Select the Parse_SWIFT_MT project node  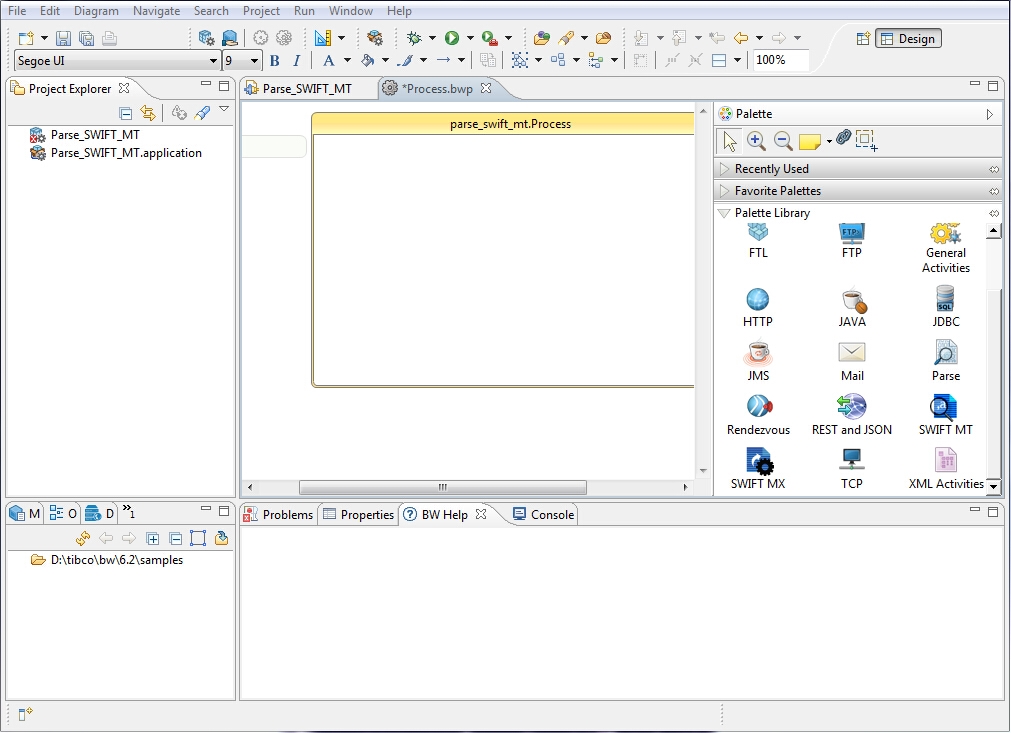pos(85,135)
